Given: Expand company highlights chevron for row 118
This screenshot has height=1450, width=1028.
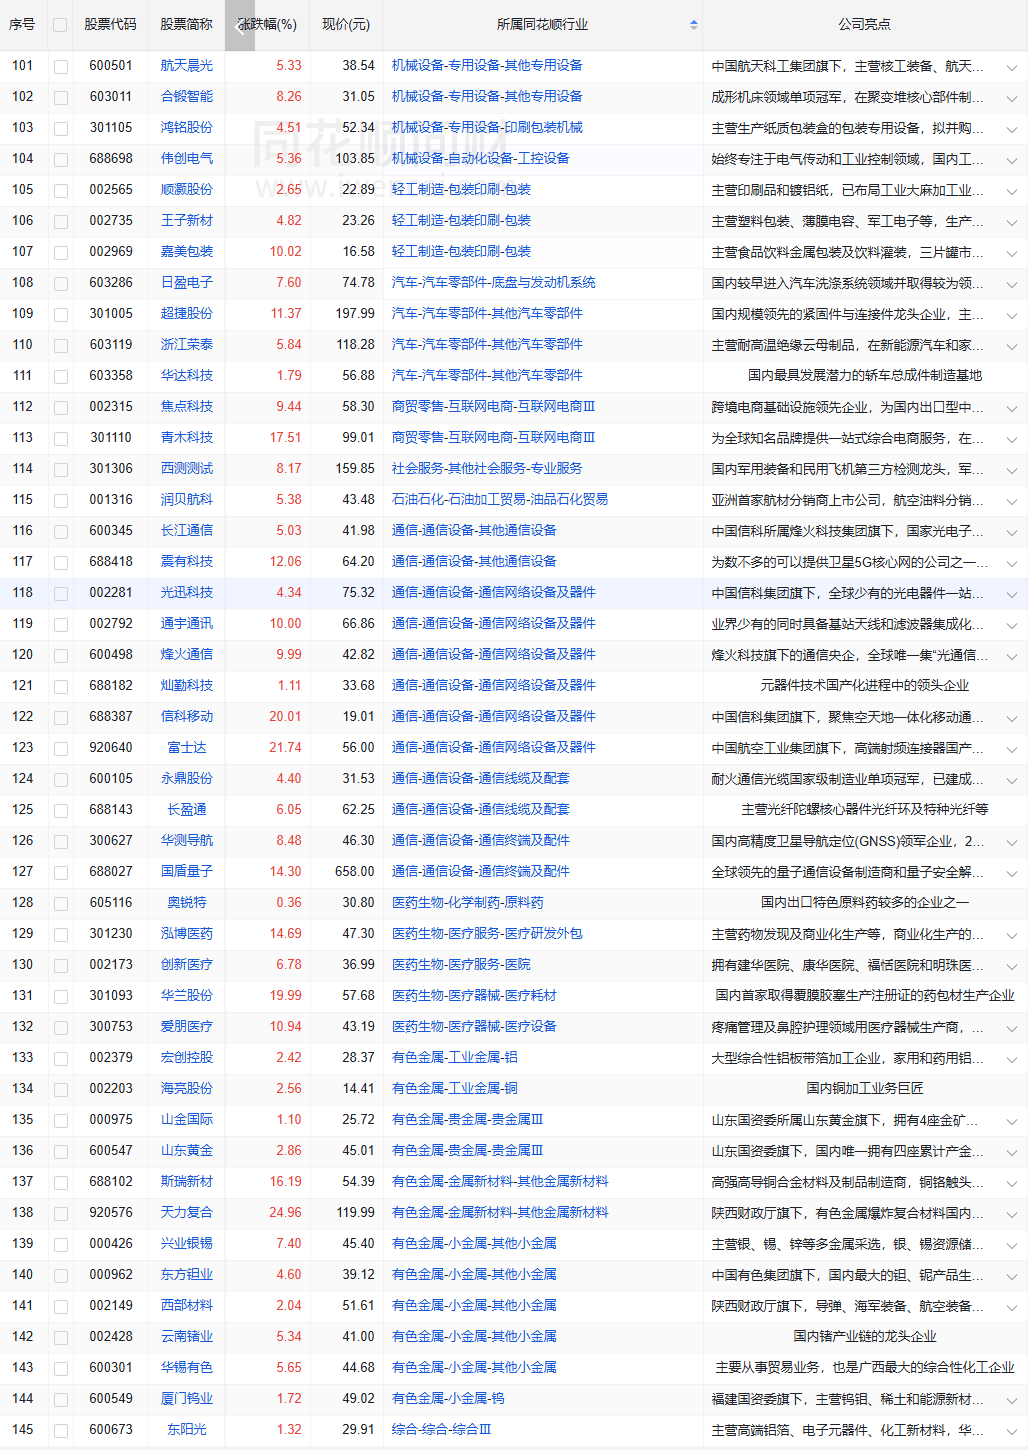Looking at the screenshot, I should coord(1011,594).
